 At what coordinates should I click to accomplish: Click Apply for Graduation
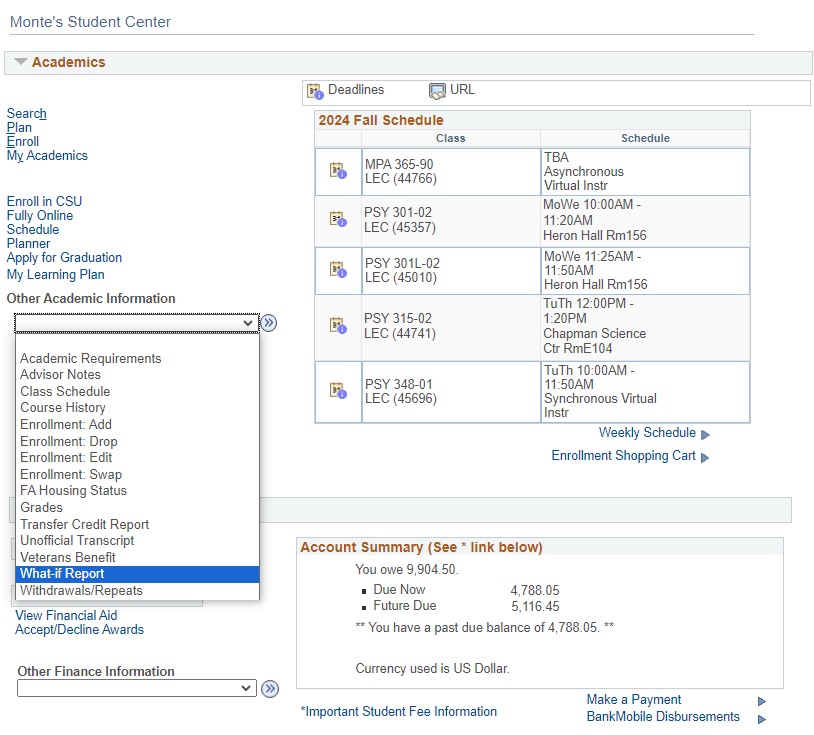pyautogui.click(x=64, y=257)
